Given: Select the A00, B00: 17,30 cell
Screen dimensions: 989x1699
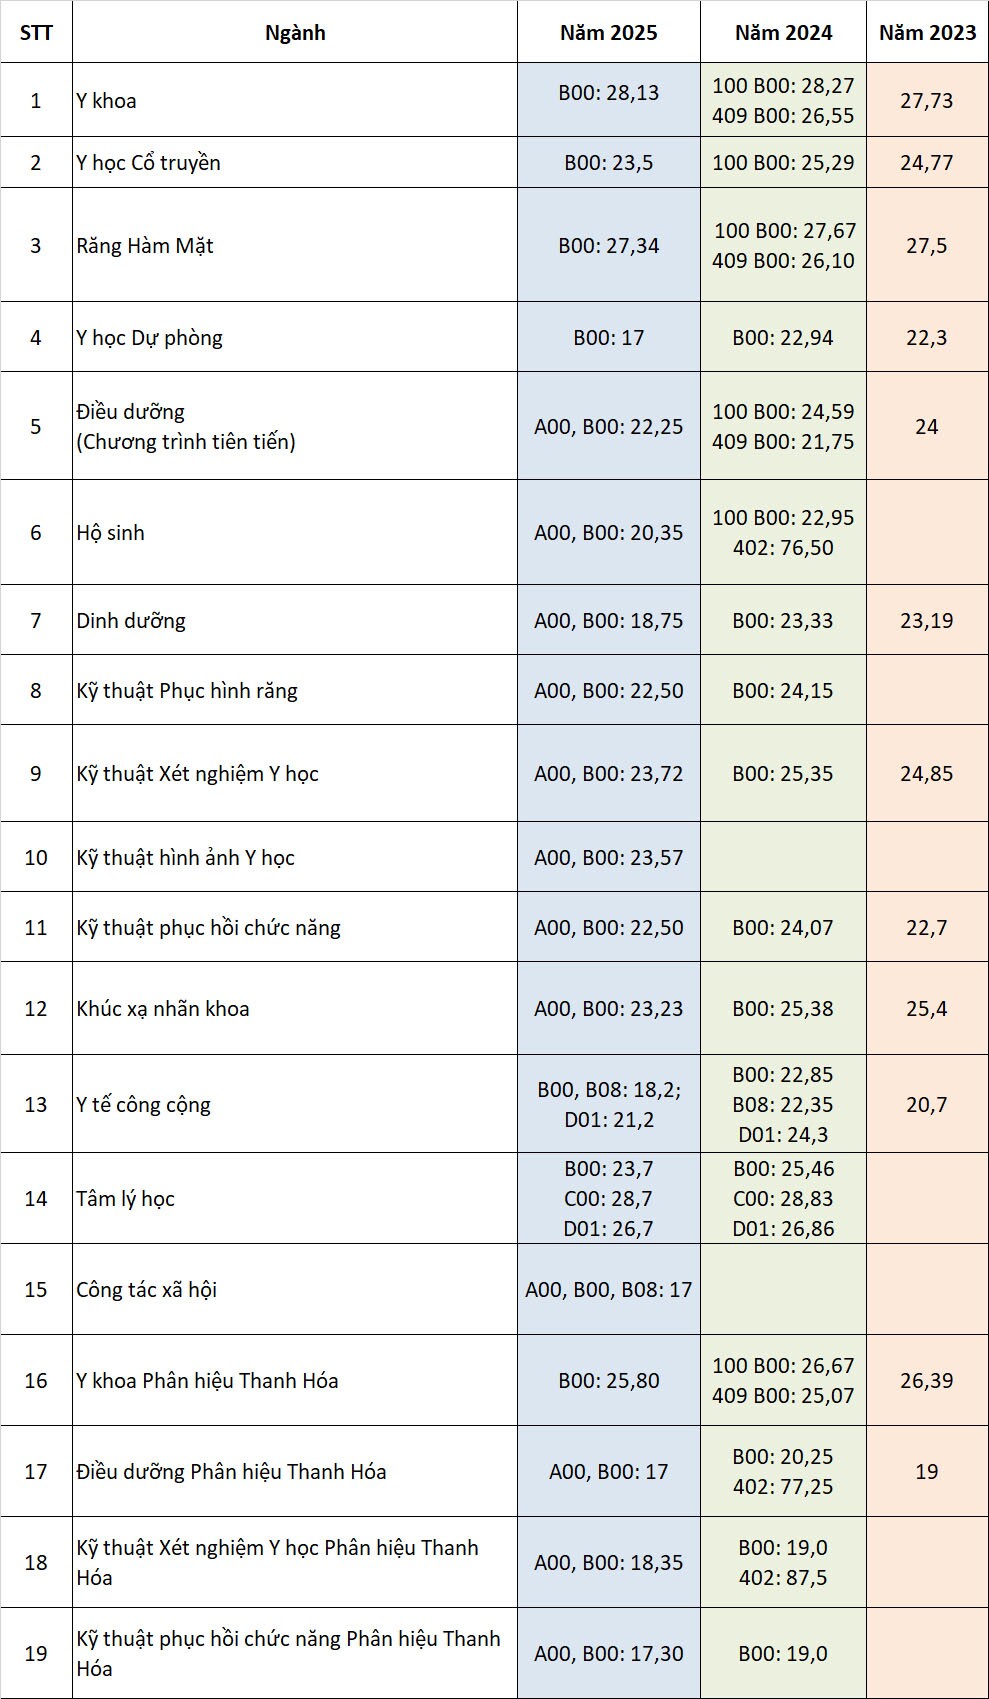Looking at the screenshot, I should (608, 1653).
